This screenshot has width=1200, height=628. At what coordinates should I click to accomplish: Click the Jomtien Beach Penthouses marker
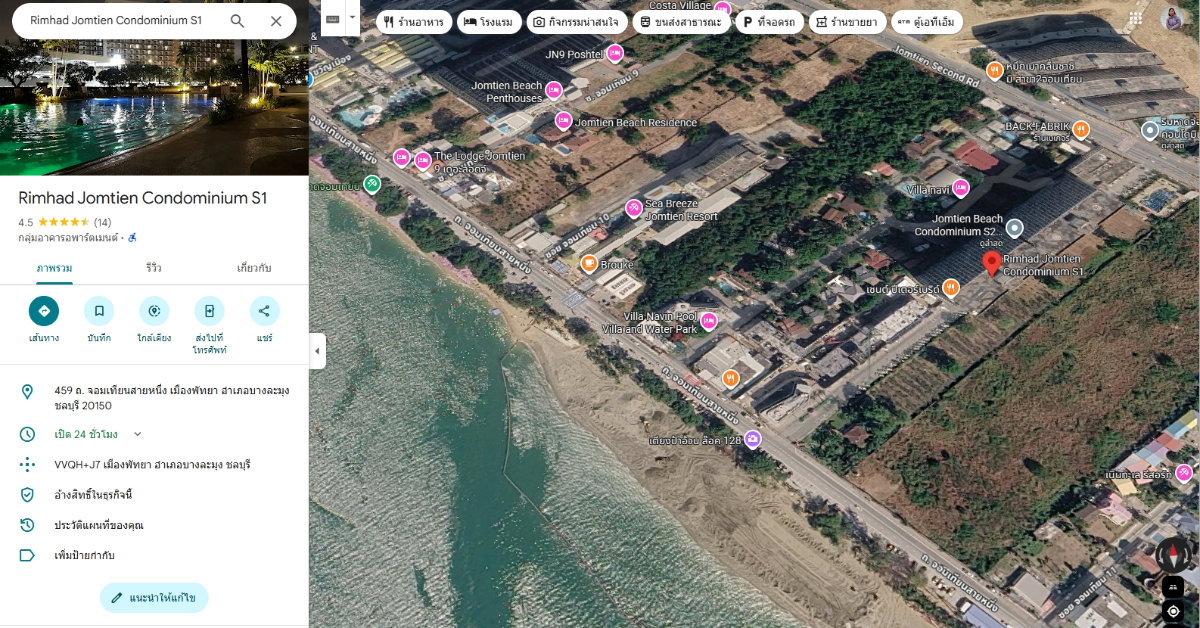pyautogui.click(x=553, y=91)
